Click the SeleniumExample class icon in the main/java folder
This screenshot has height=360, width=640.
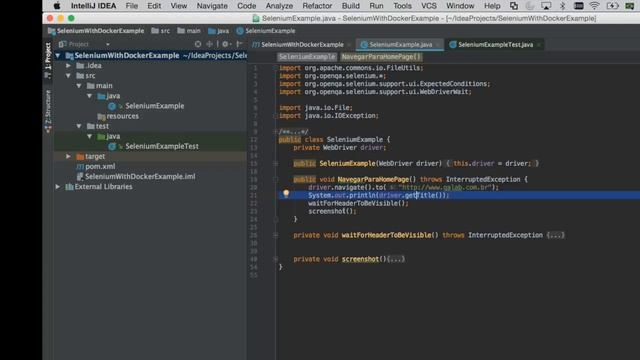pos(112,106)
